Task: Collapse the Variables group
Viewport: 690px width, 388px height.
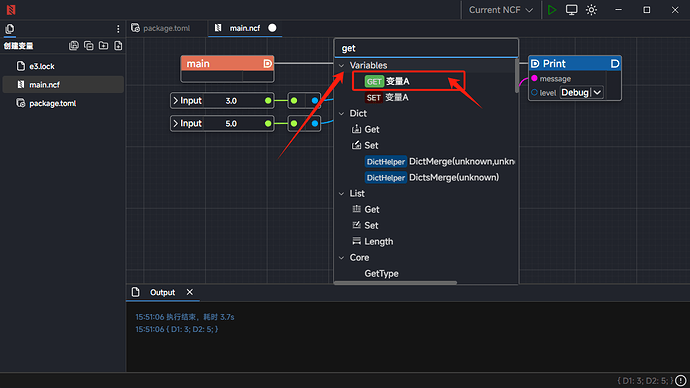Action: [341, 66]
